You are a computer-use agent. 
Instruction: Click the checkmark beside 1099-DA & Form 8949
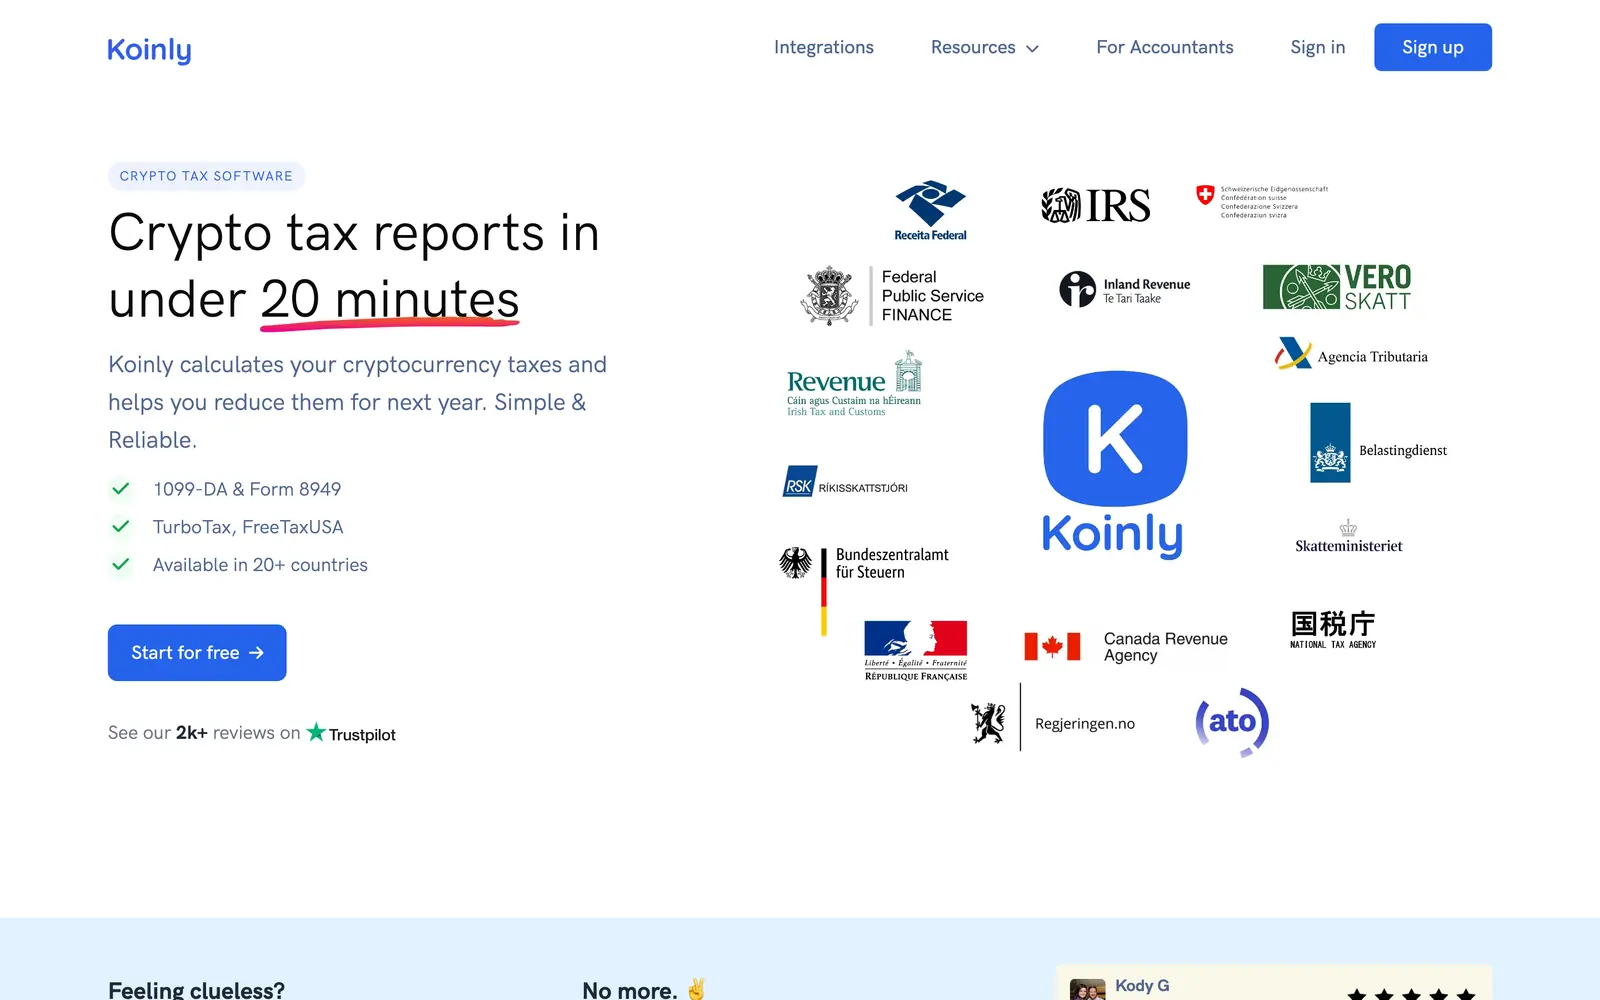[121, 489]
